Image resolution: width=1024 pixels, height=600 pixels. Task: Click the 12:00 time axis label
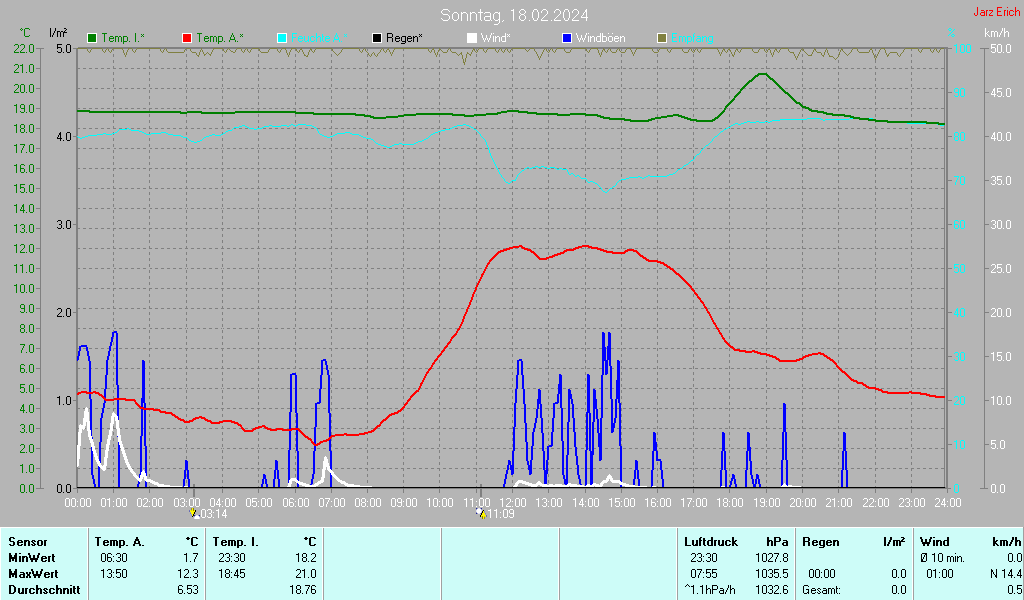(513, 501)
